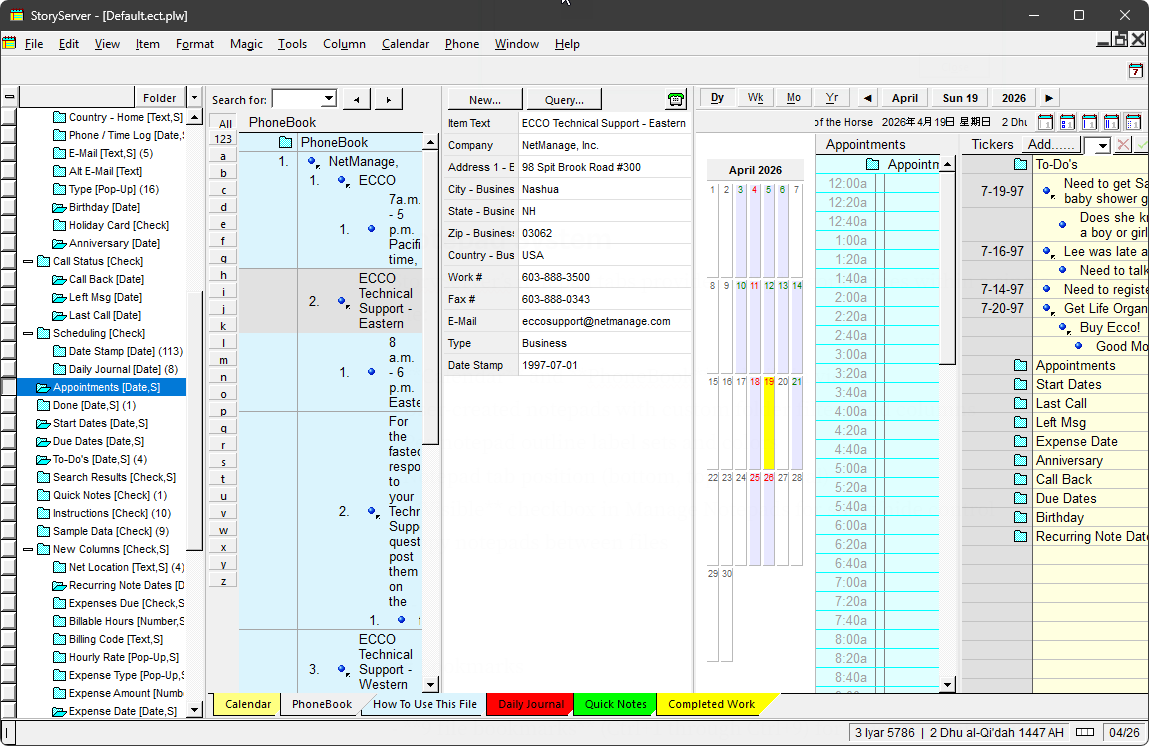
Task: Switch to the Quick Notes tab
Action: 616,704
